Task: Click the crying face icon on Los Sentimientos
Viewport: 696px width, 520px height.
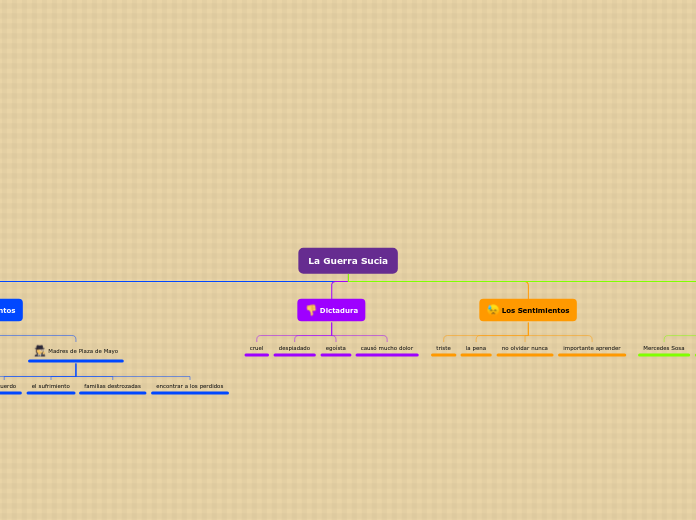Action: pyautogui.click(x=493, y=310)
